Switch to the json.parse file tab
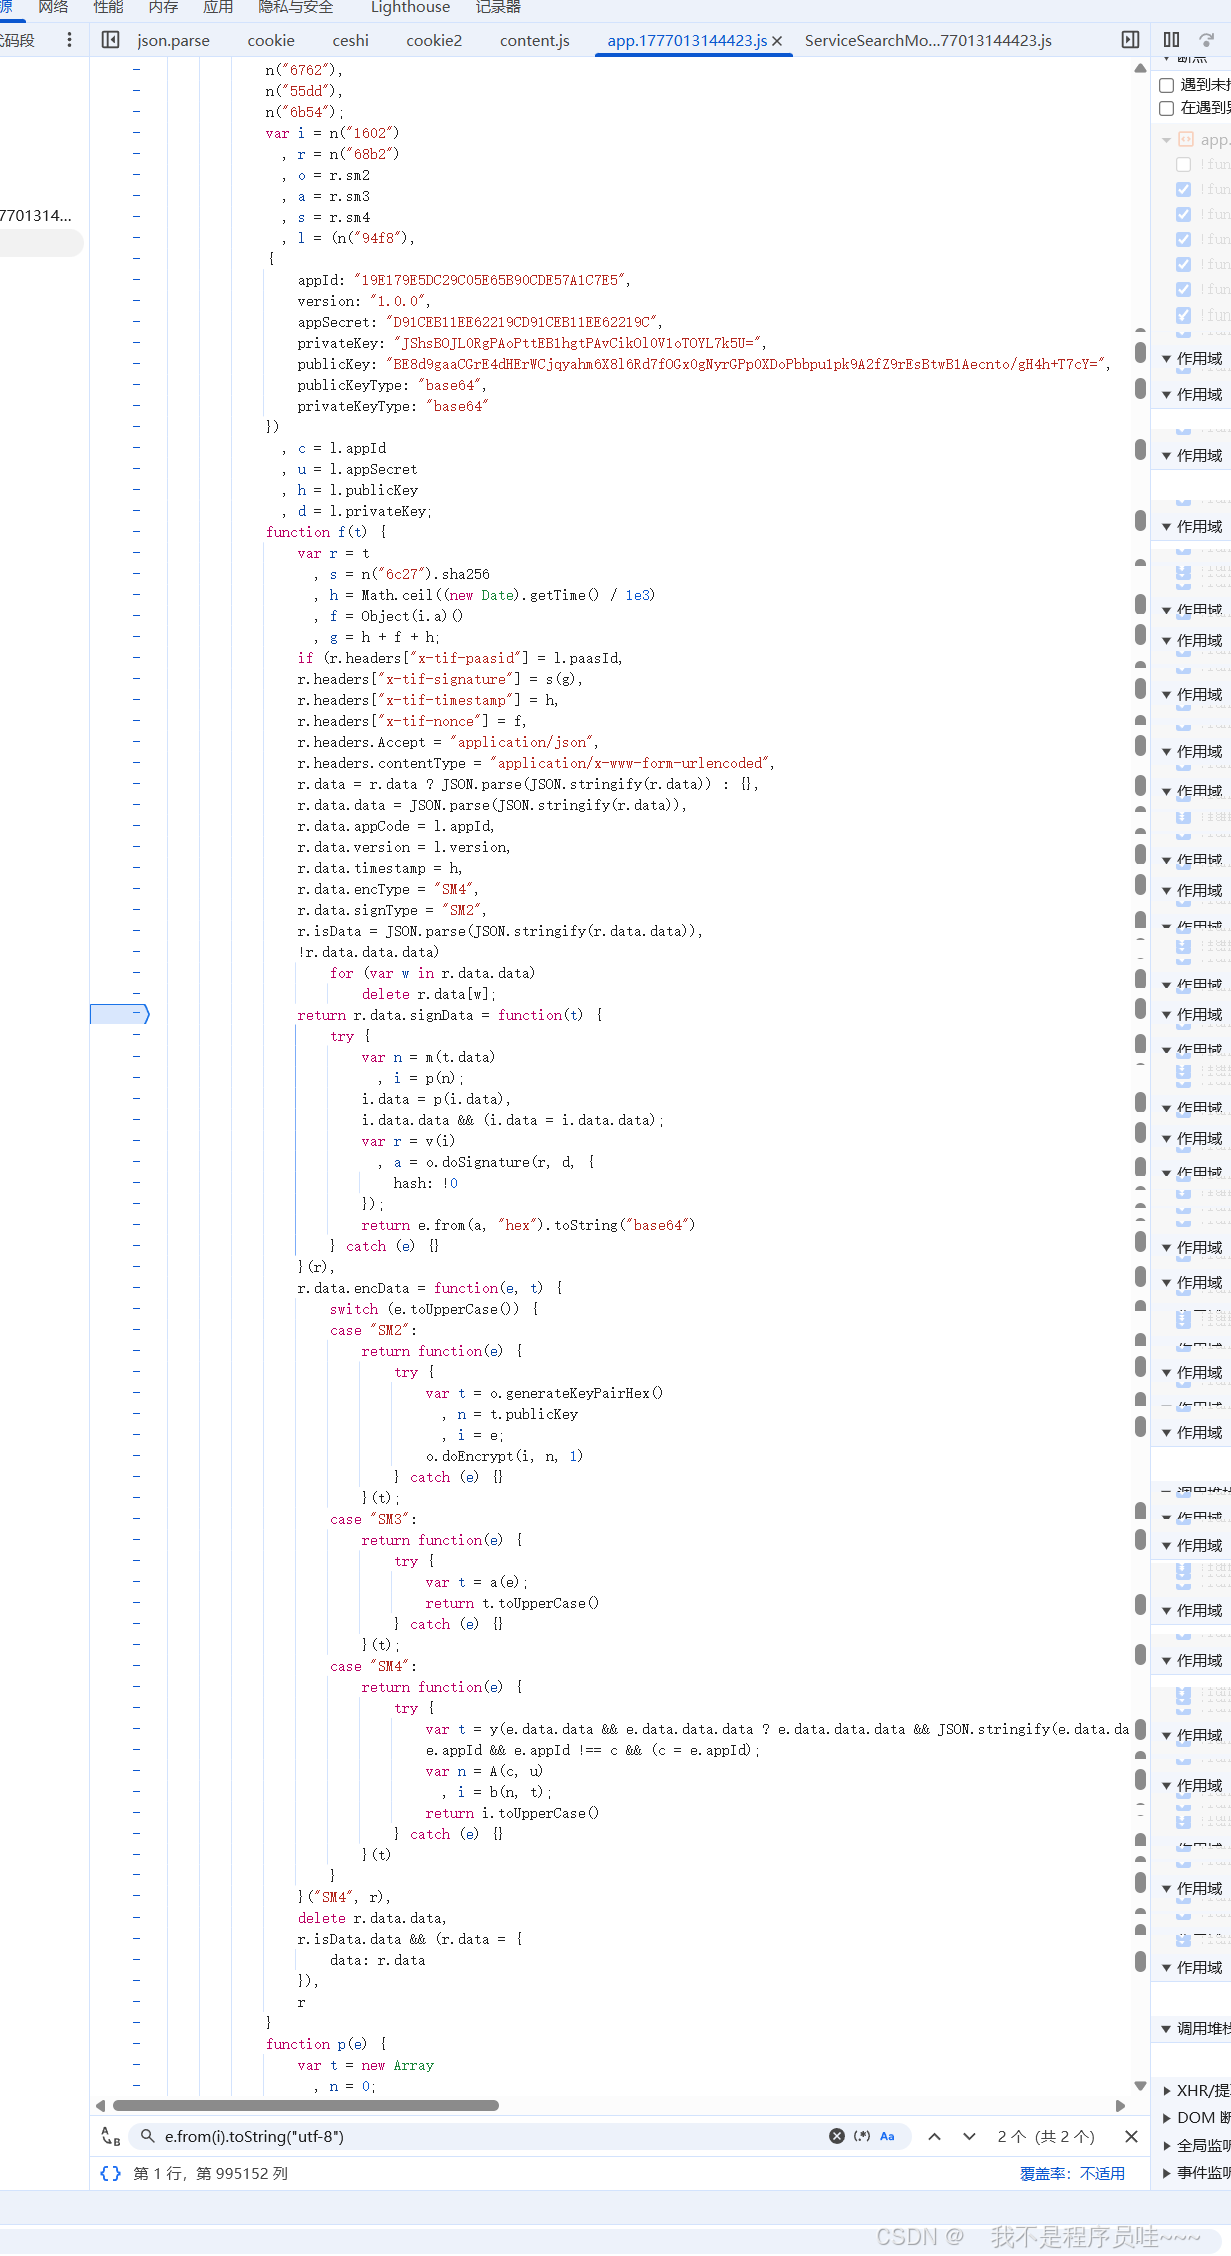This screenshot has height=2256, width=1231. coord(173,41)
